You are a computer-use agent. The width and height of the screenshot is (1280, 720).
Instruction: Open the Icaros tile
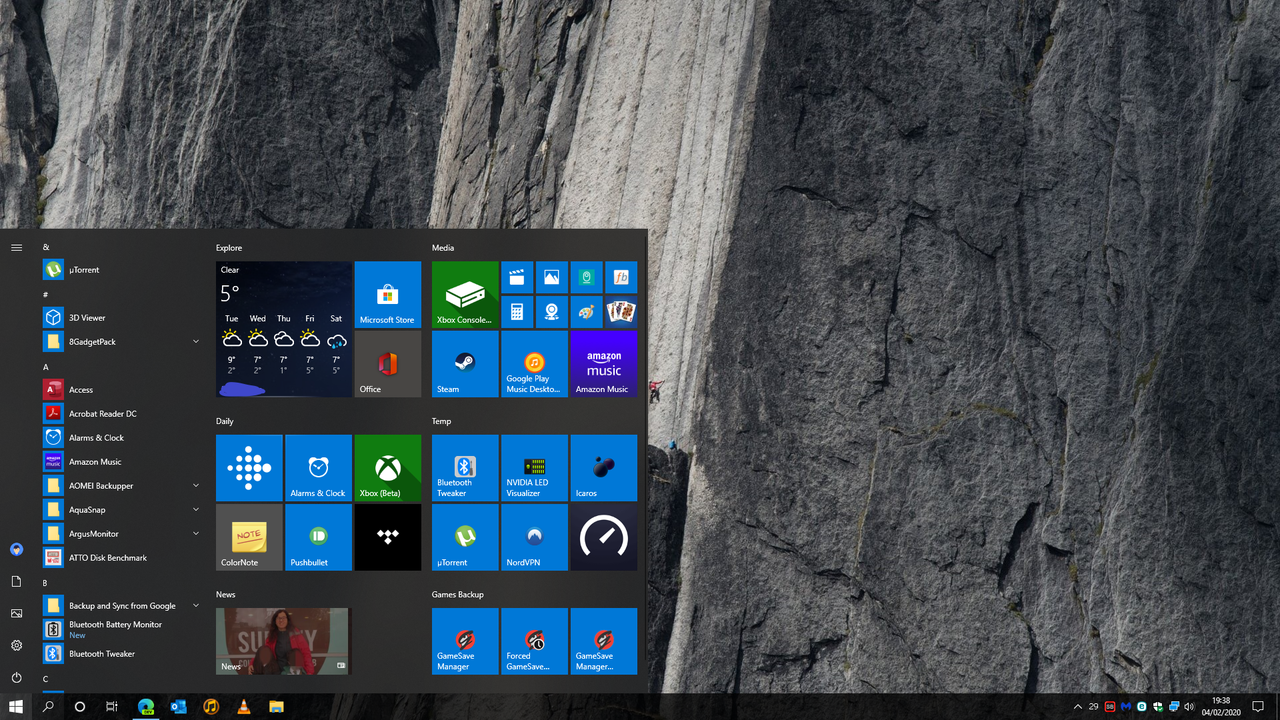pyautogui.click(x=604, y=468)
